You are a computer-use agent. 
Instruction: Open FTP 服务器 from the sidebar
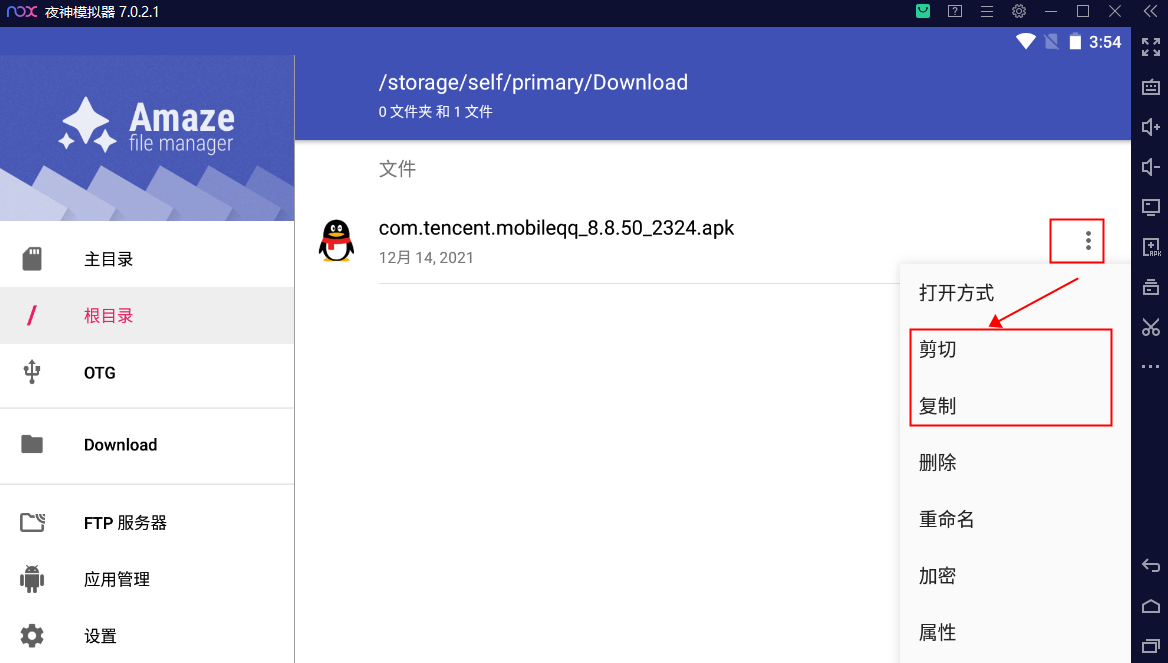pos(147,522)
